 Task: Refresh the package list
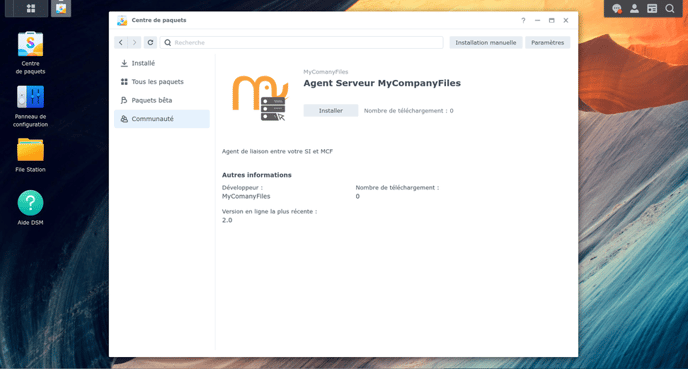click(150, 43)
